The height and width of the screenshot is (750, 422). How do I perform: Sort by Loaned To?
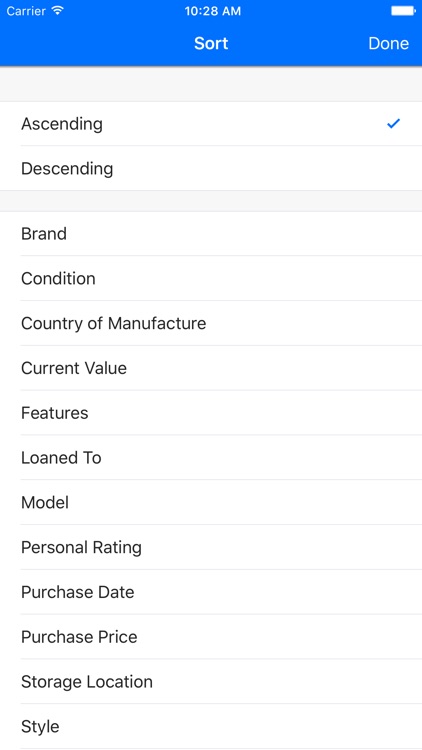[211, 458]
